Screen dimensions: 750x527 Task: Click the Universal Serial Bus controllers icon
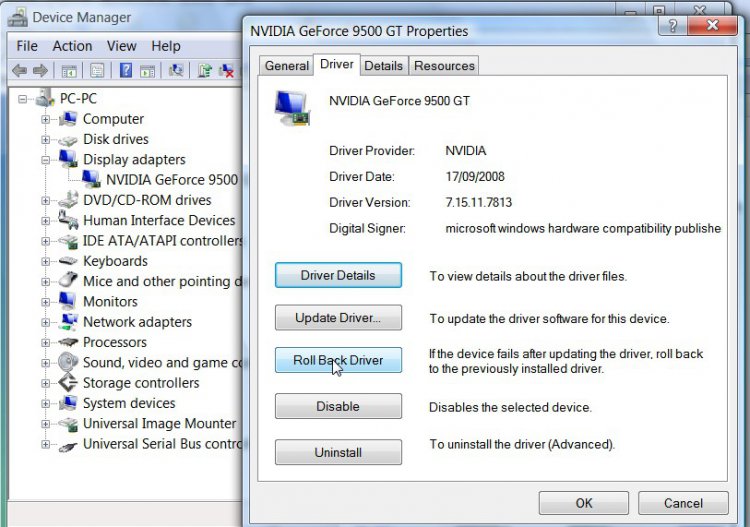[68, 446]
